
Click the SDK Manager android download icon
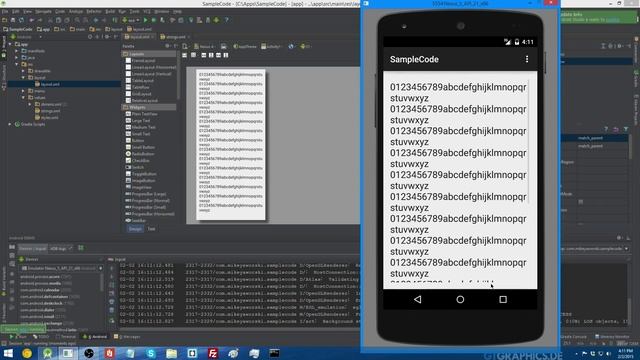pyautogui.click(x=216, y=20)
